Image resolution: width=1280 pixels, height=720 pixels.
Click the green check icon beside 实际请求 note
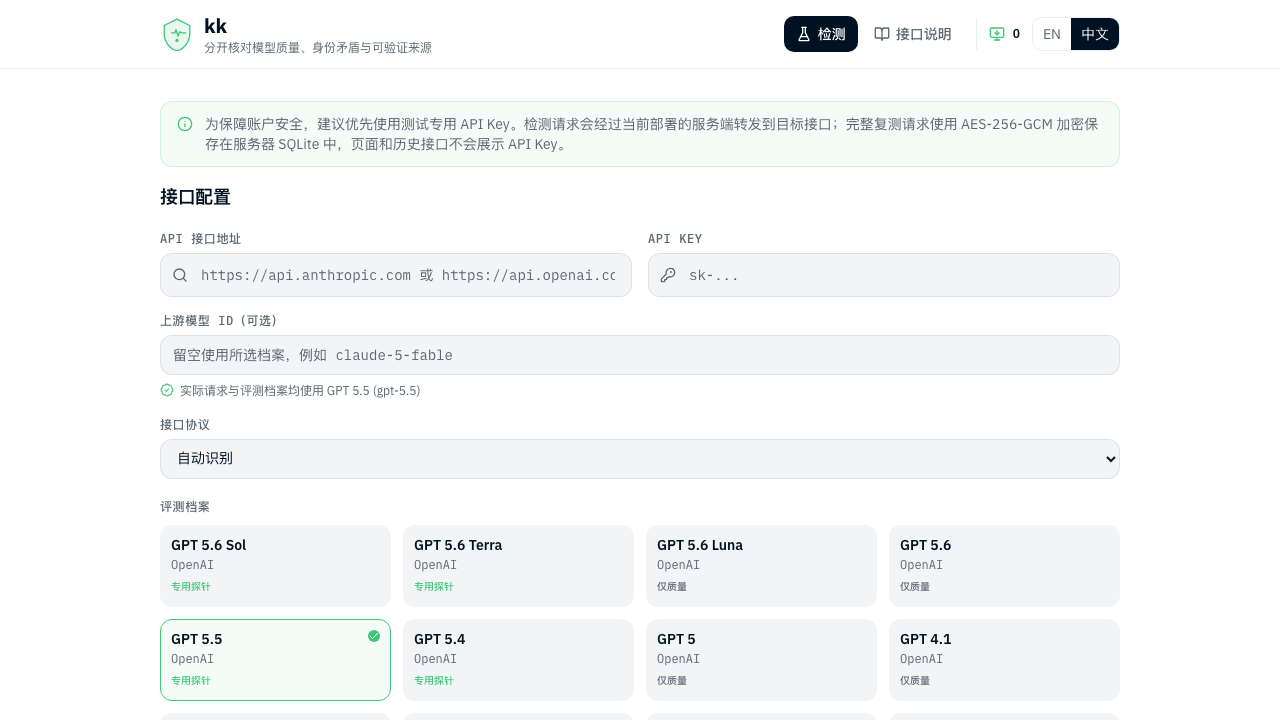click(167, 390)
